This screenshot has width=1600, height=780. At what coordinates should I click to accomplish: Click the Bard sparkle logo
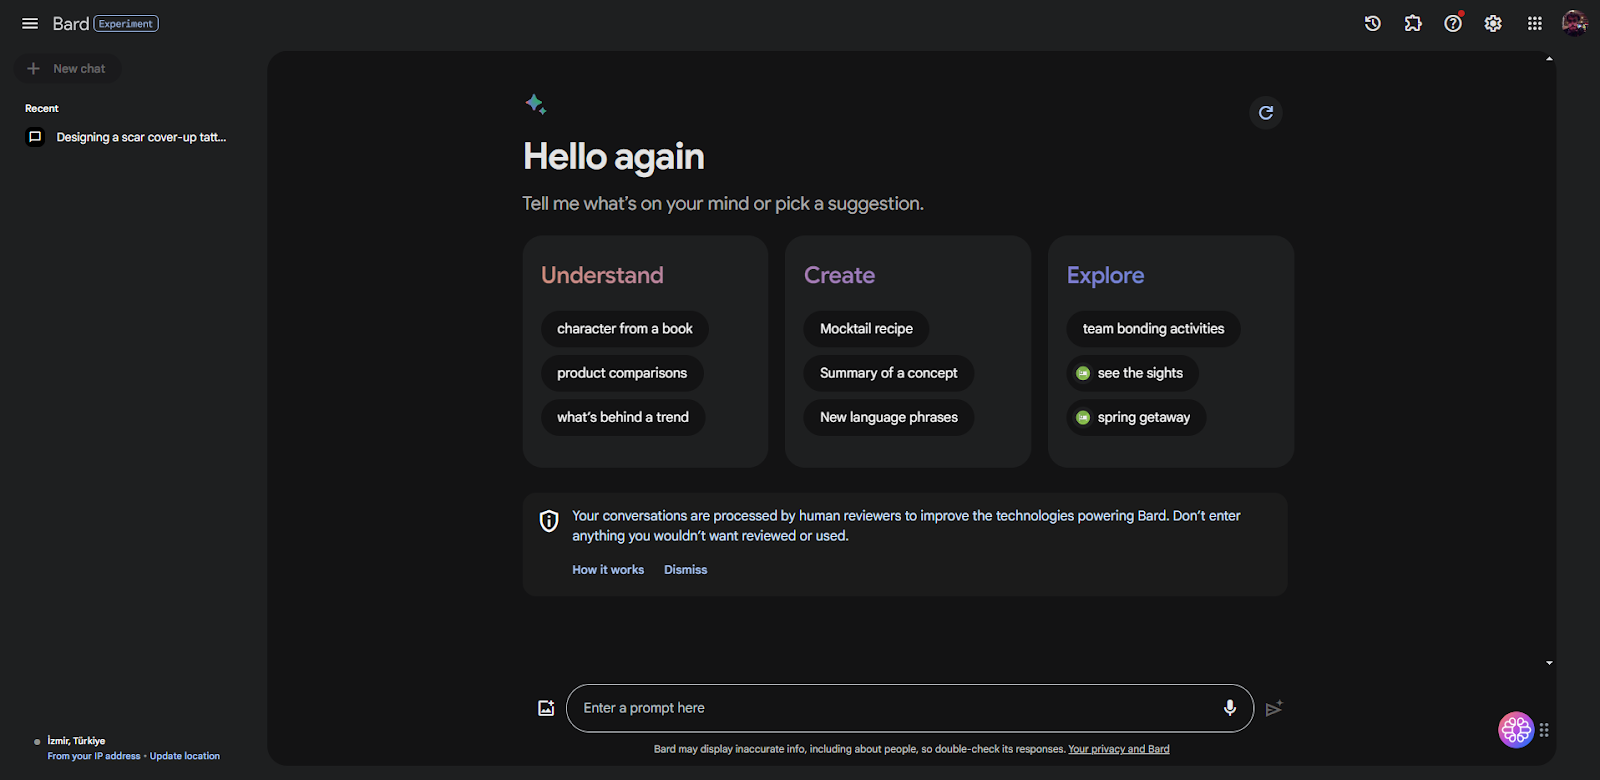[535, 104]
